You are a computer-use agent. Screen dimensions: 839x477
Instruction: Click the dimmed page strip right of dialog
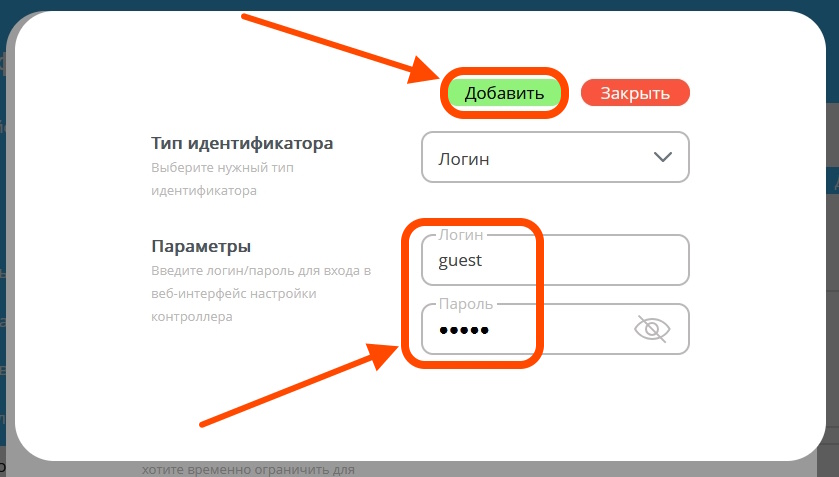coord(833,300)
